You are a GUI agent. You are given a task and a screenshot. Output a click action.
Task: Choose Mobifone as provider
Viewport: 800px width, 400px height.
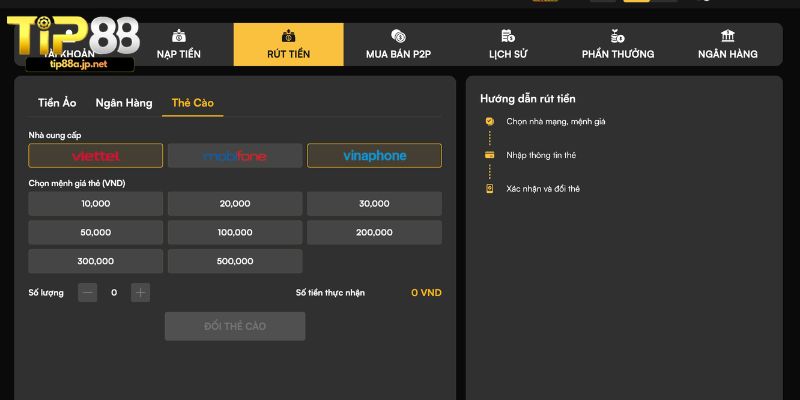coord(235,156)
